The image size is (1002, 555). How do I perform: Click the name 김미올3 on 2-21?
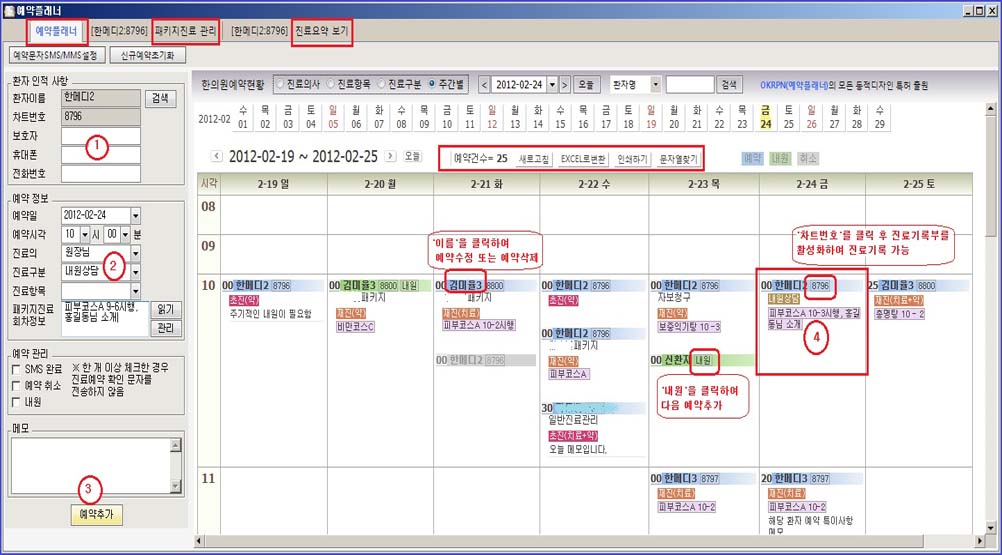[x=465, y=285]
